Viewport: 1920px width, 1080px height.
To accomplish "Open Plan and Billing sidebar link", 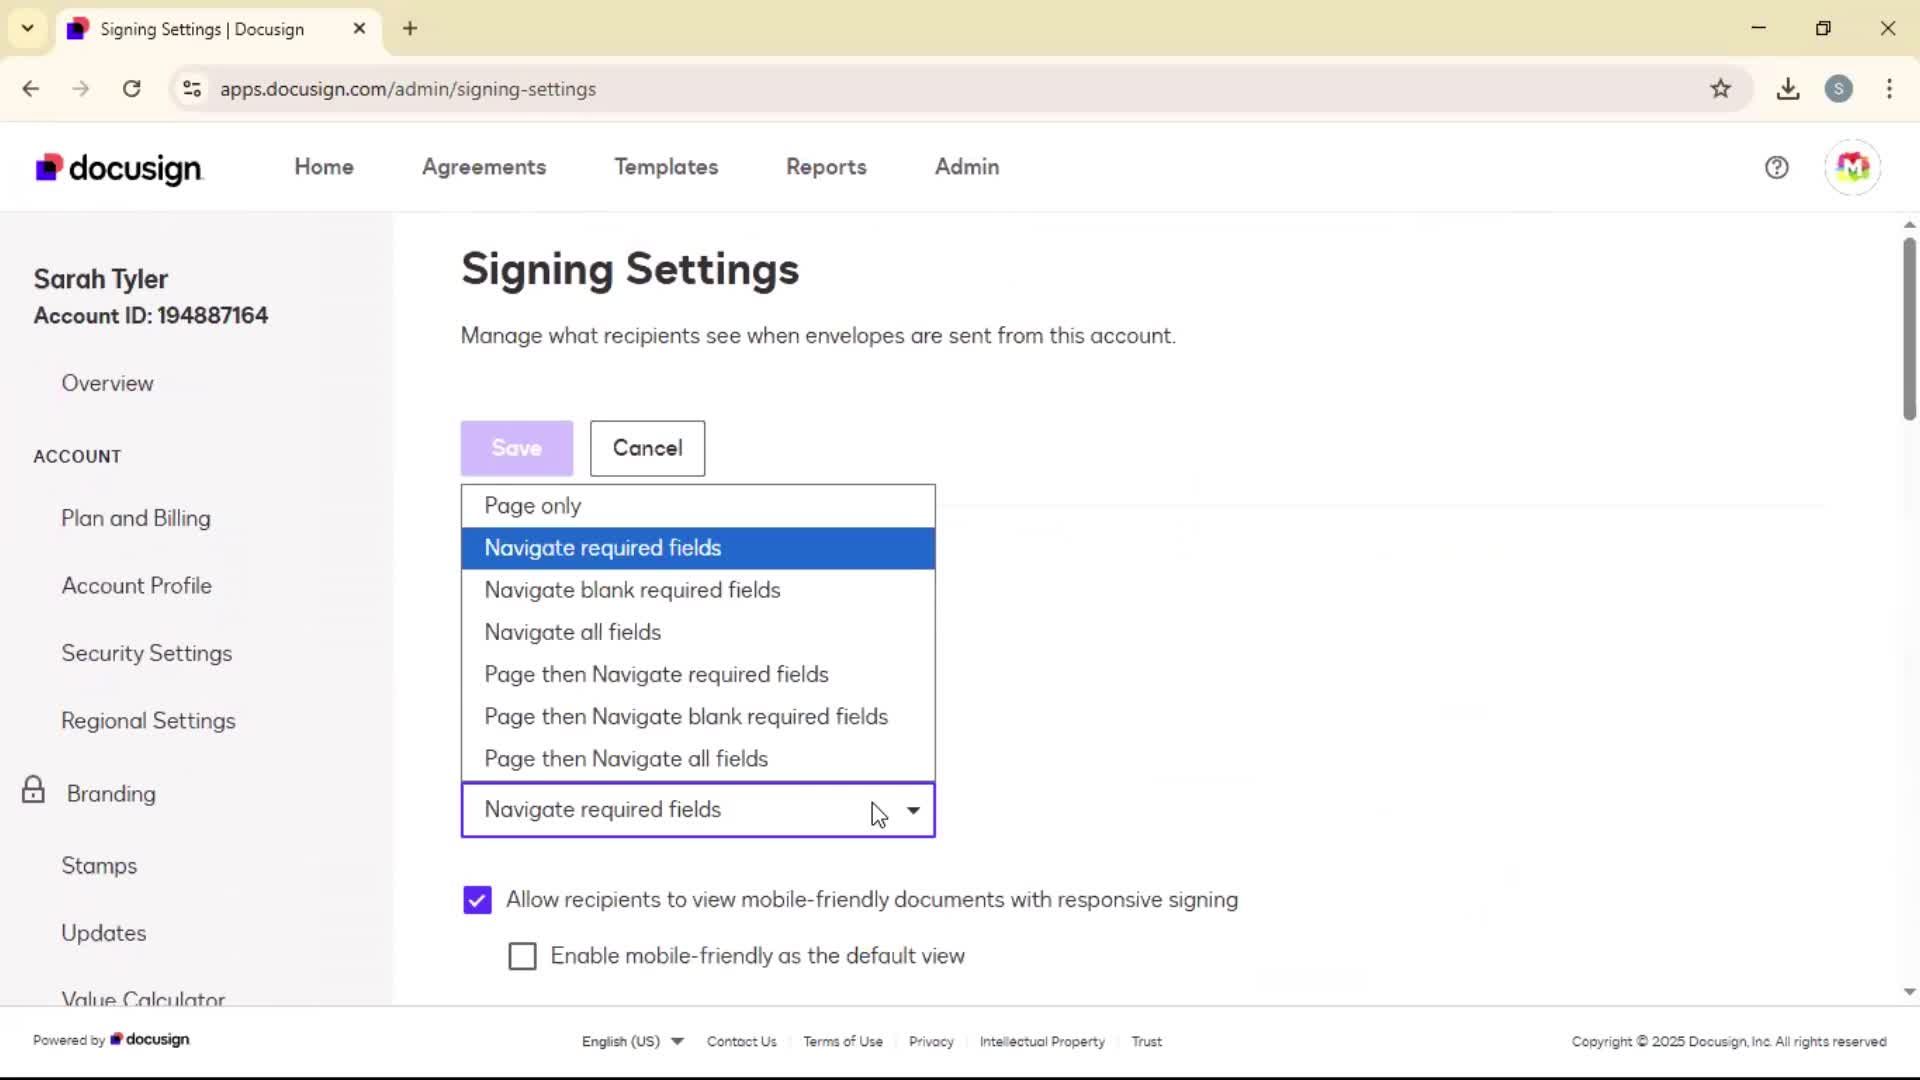I will click(x=136, y=518).
